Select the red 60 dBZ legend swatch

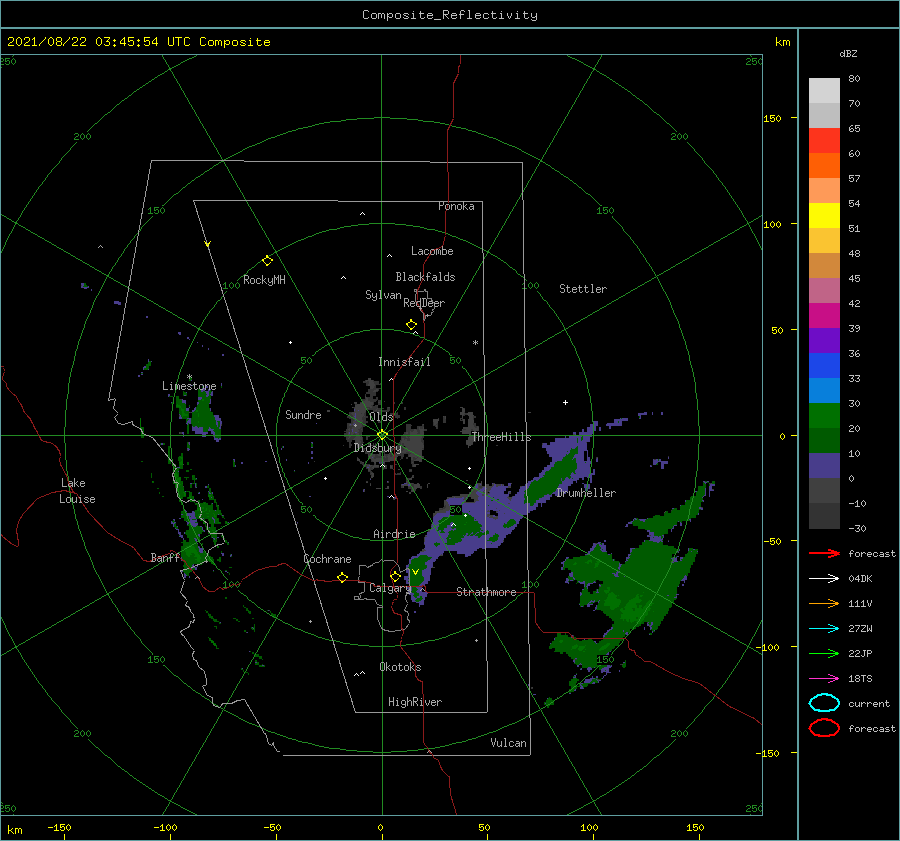(x=824, y=141)
